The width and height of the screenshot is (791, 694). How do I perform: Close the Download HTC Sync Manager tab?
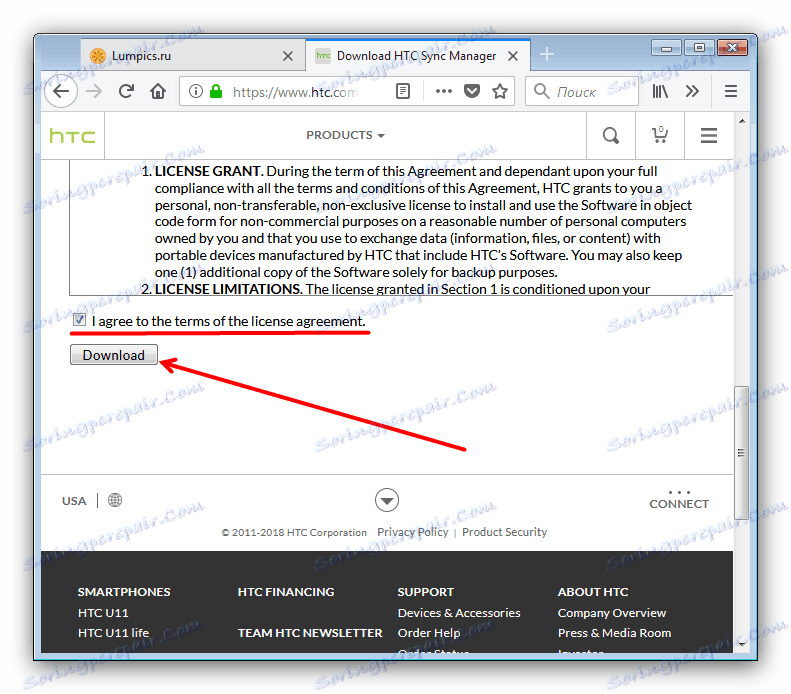coord(513,56)
